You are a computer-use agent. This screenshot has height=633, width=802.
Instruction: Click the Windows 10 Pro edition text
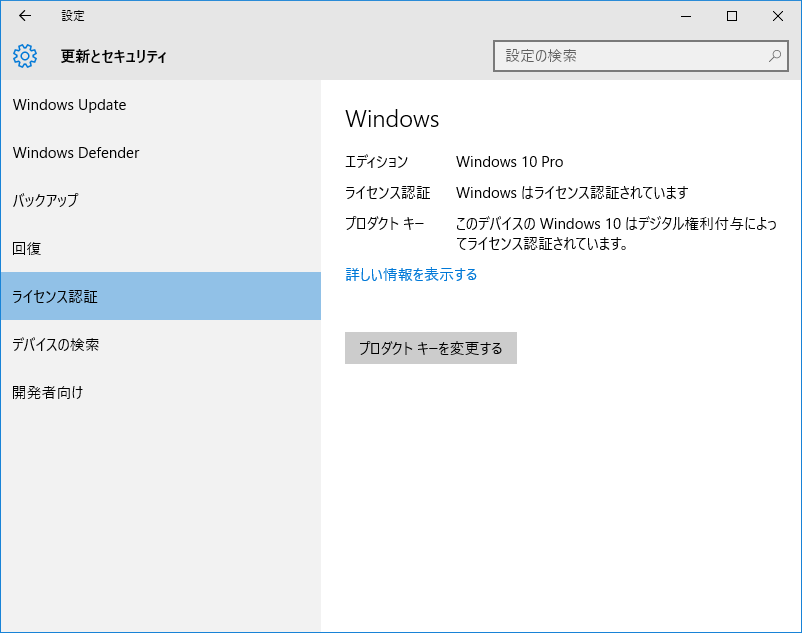[x=510, y=161]
